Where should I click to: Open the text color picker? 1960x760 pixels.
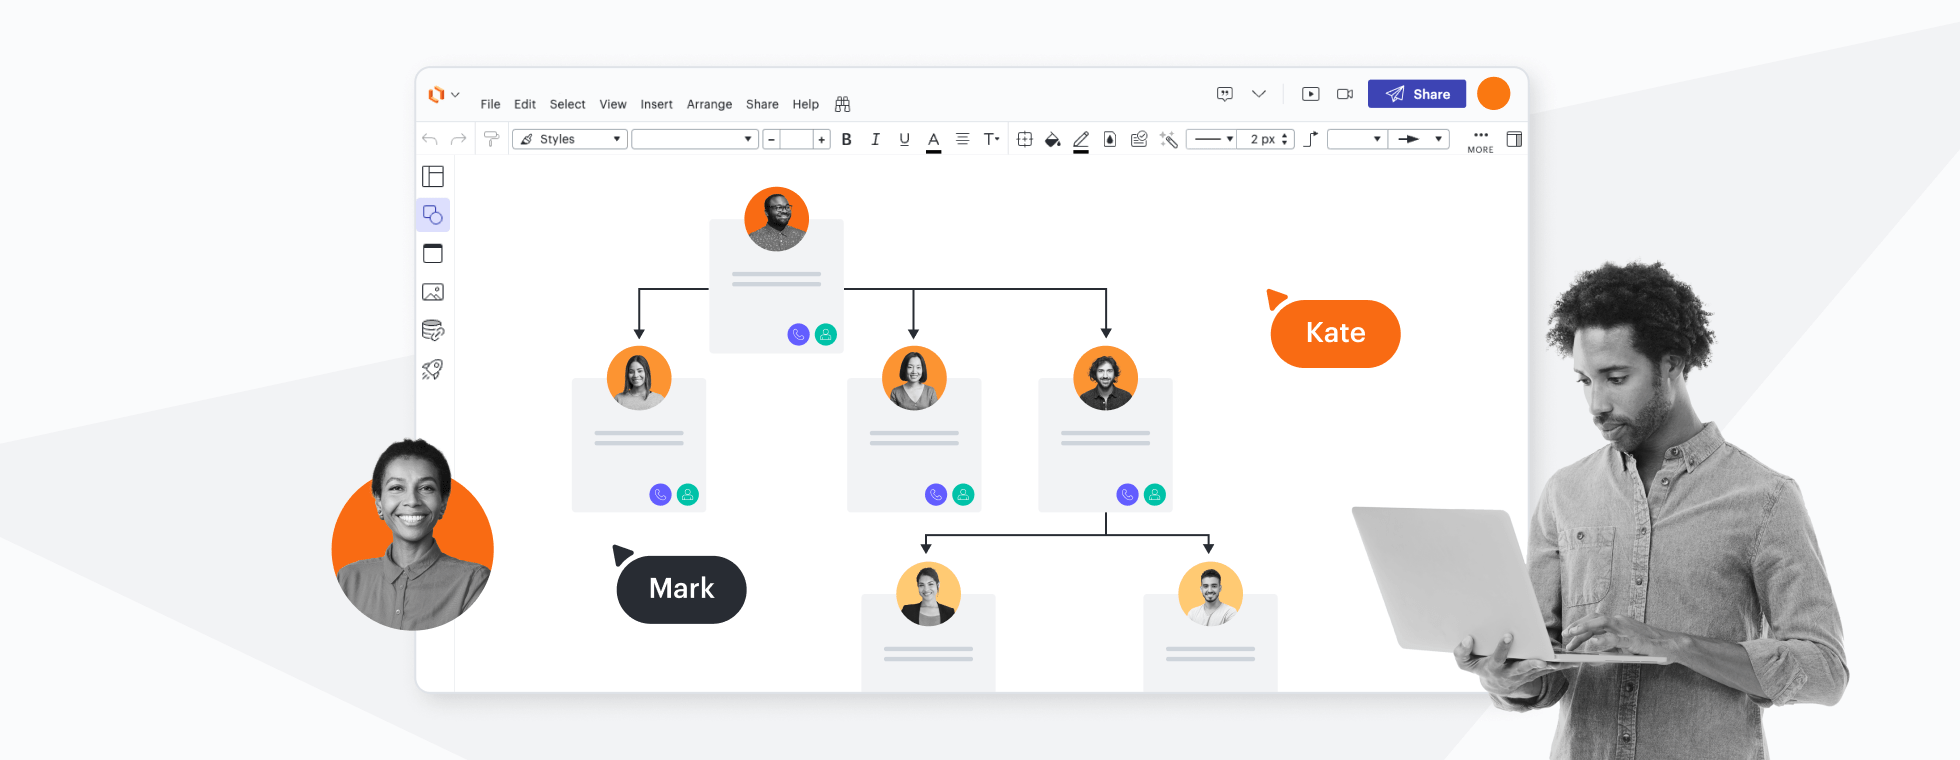click(933, 140)
